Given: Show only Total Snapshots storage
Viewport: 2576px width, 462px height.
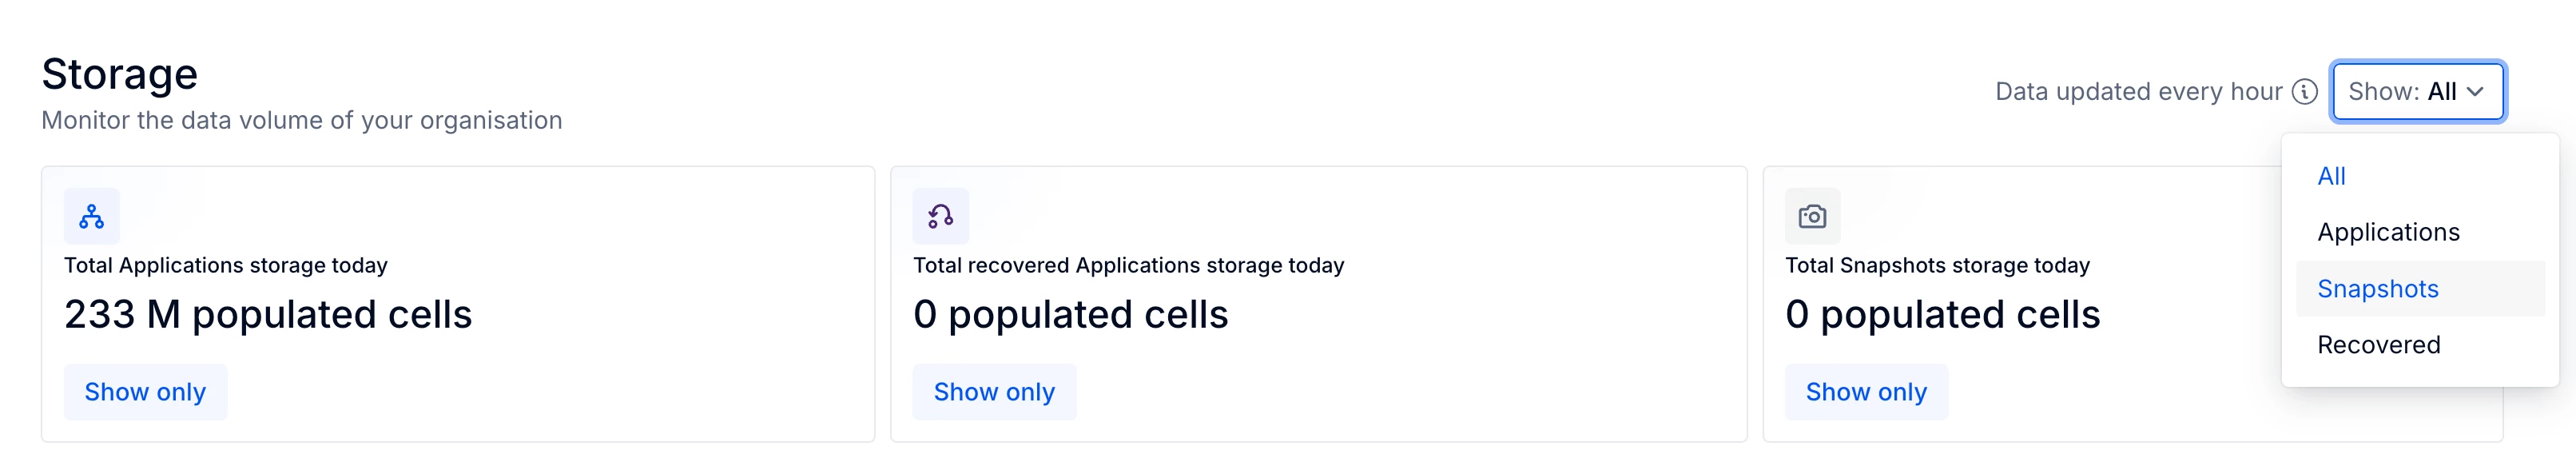Looking at the screenshot, I should coord(1866,392).
